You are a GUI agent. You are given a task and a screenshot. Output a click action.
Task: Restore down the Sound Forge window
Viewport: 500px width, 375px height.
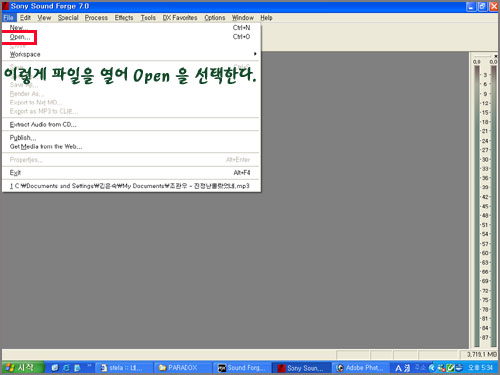tap(482, 6)
